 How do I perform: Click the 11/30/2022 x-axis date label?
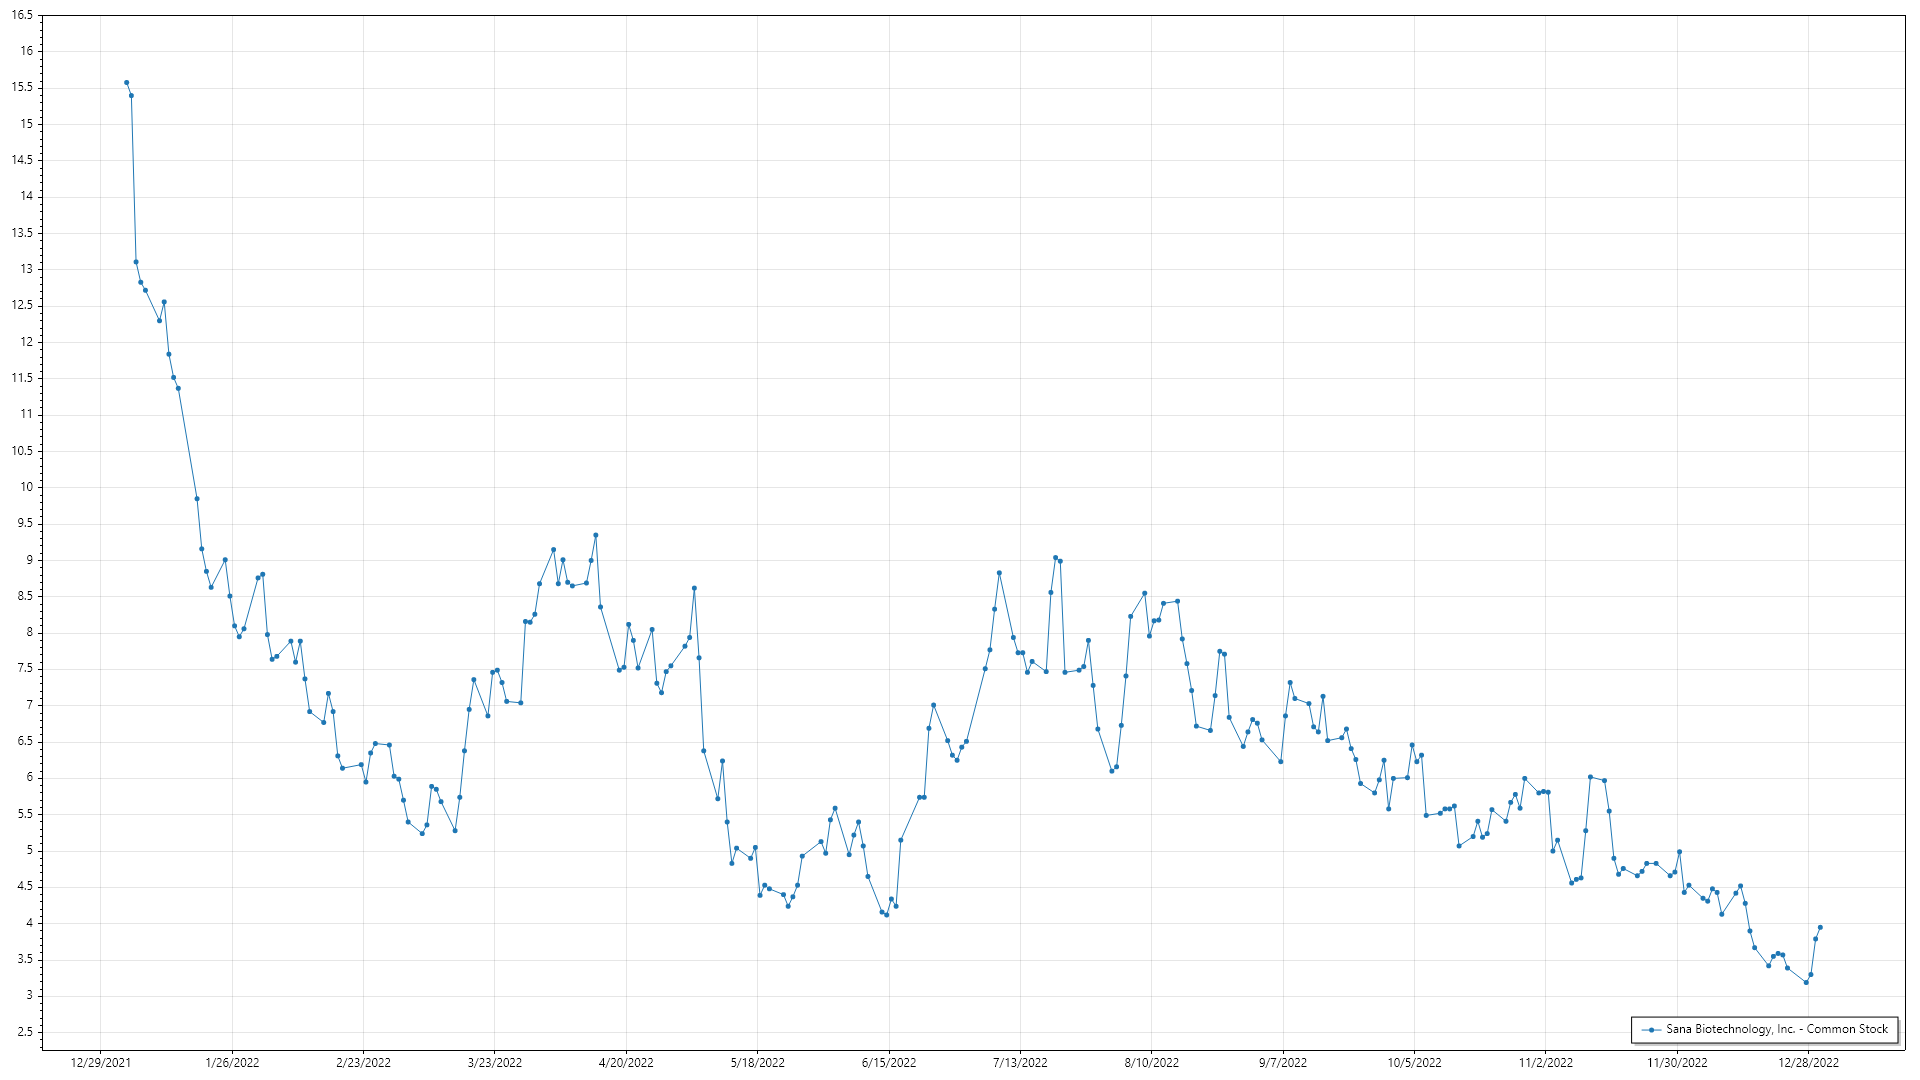click(1677, 1063)
